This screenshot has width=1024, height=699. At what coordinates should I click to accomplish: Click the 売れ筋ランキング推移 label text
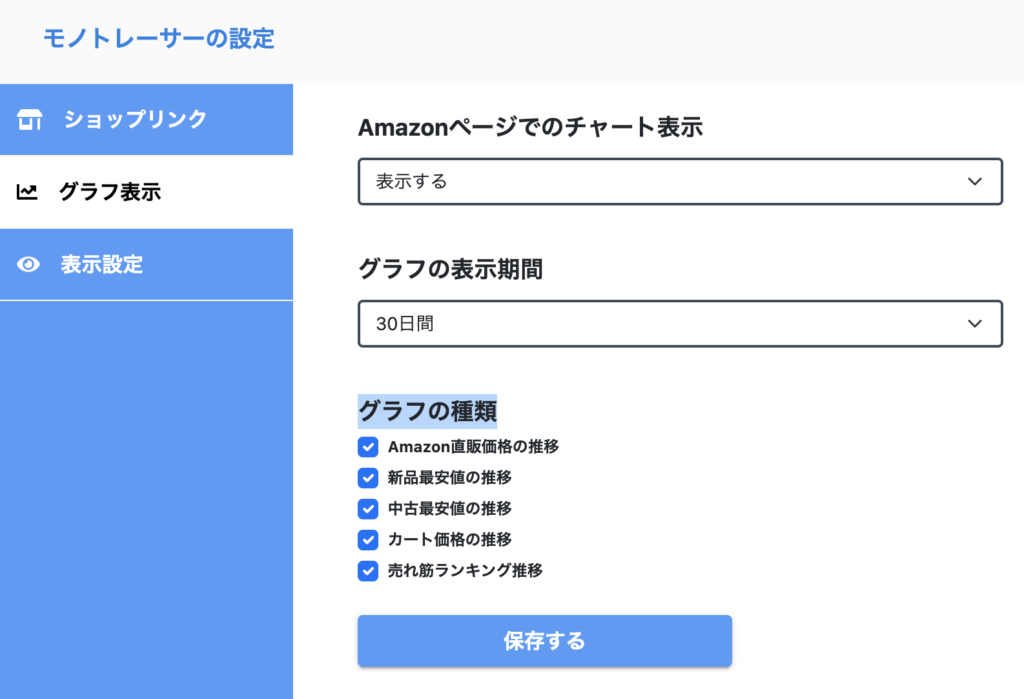(465, 571)
